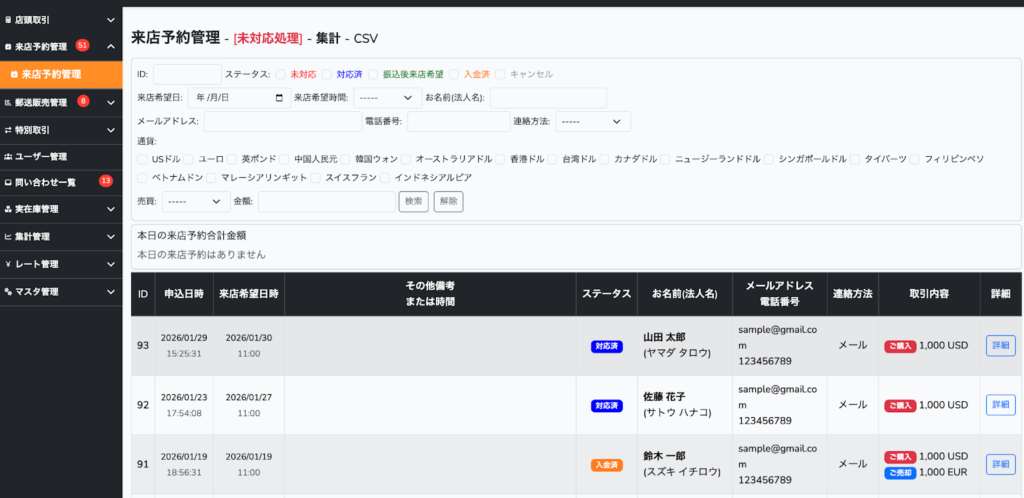Click the 13 badge on 問い合わせ一覧
The width and height of the screenshot is (1024, 498).
click(105, 181)
